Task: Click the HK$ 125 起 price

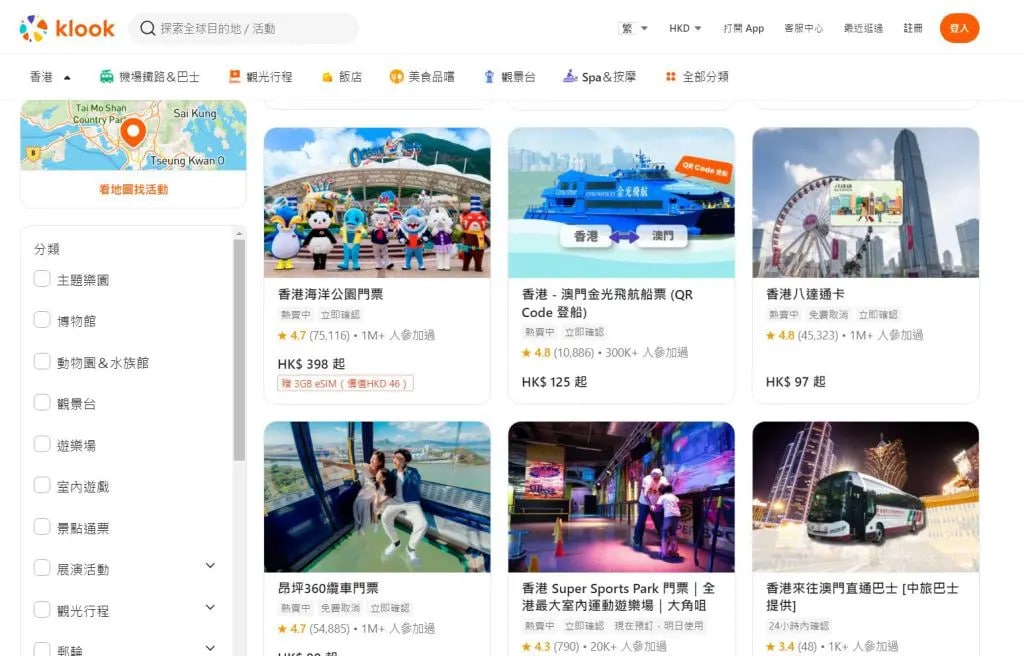Action: pos(554,382)
